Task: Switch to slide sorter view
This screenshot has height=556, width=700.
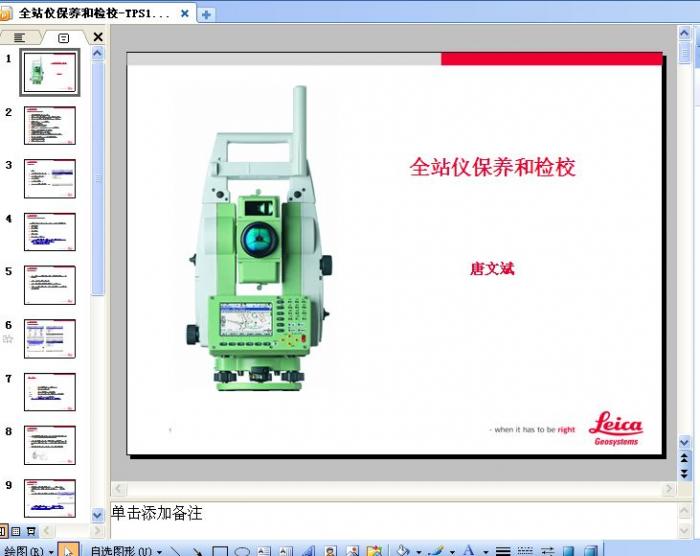Action: [16, 531]
